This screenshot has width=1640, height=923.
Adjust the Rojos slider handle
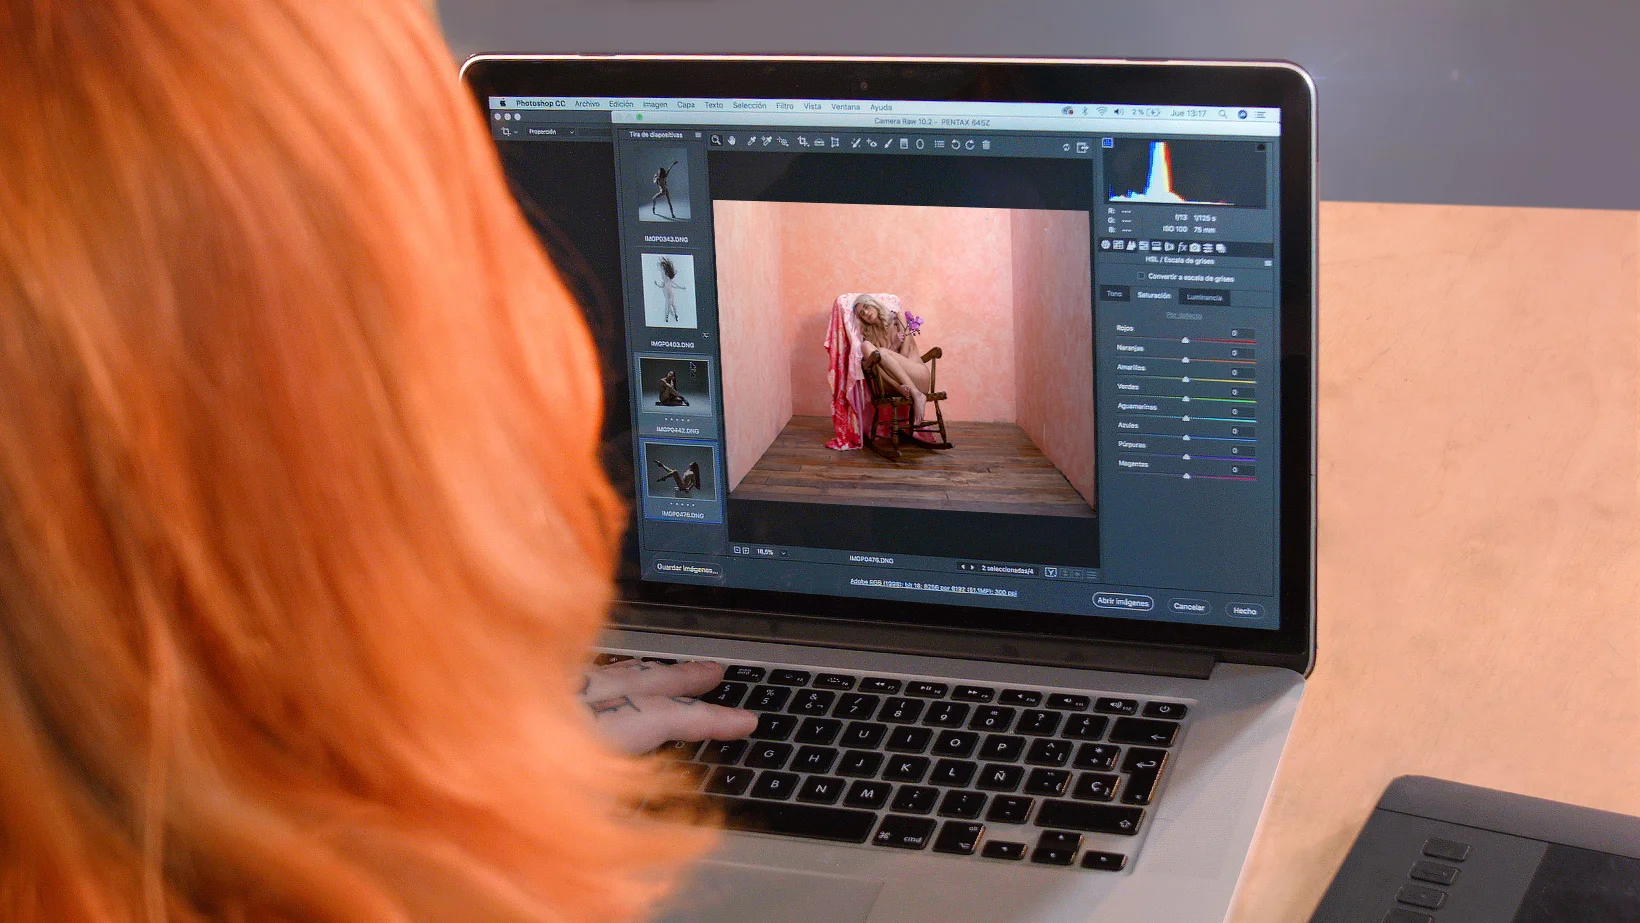[x=1185, y=341]
